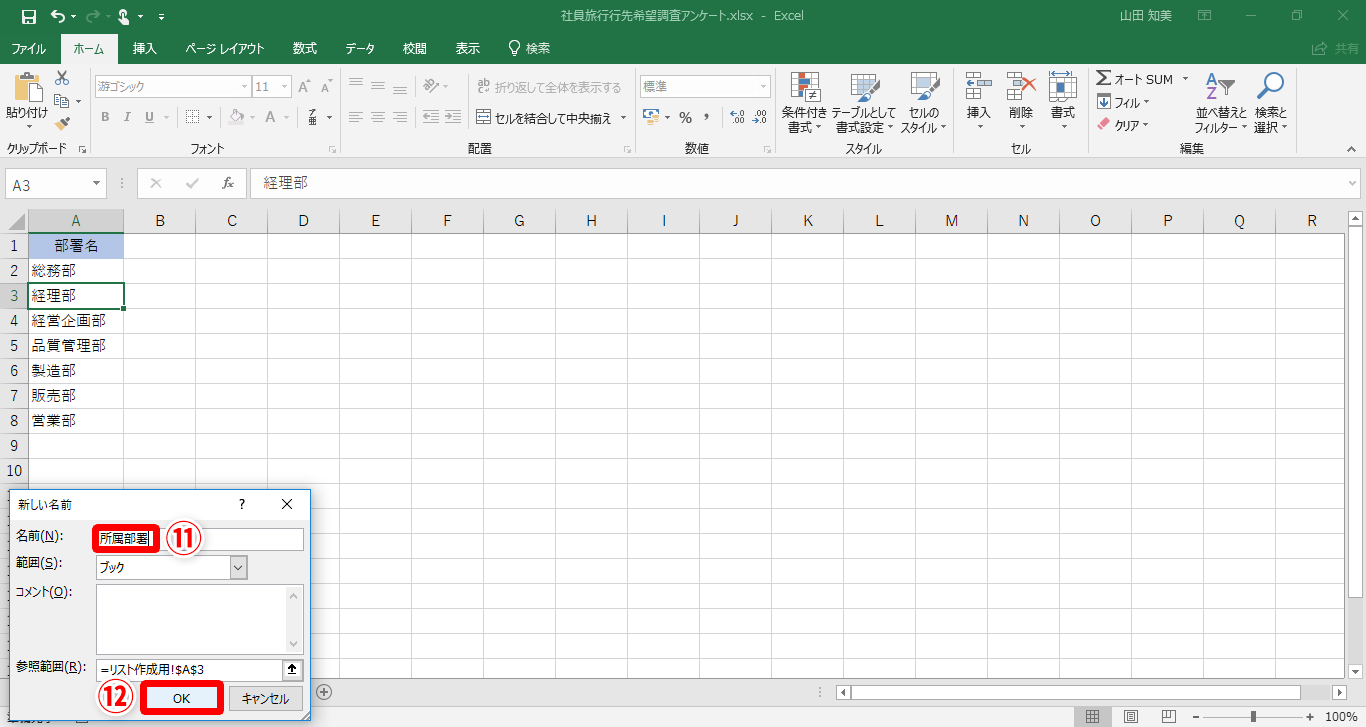The image size is (1366, 727).
Task: Open the font size 11 dropdown
Action: click(284, 87)
